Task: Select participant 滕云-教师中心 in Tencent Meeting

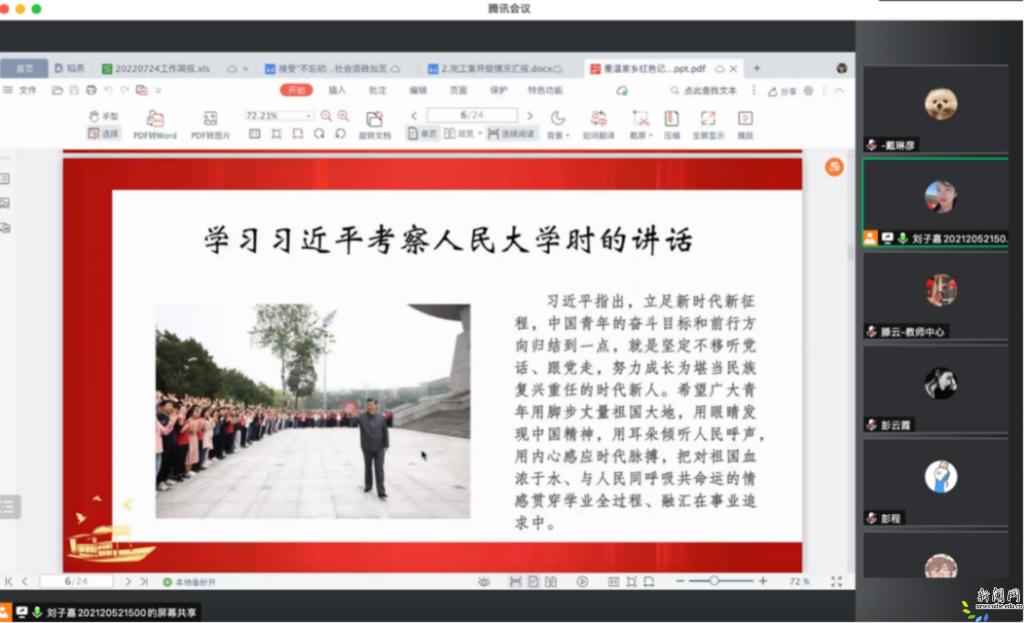Action: click(936, 296)
